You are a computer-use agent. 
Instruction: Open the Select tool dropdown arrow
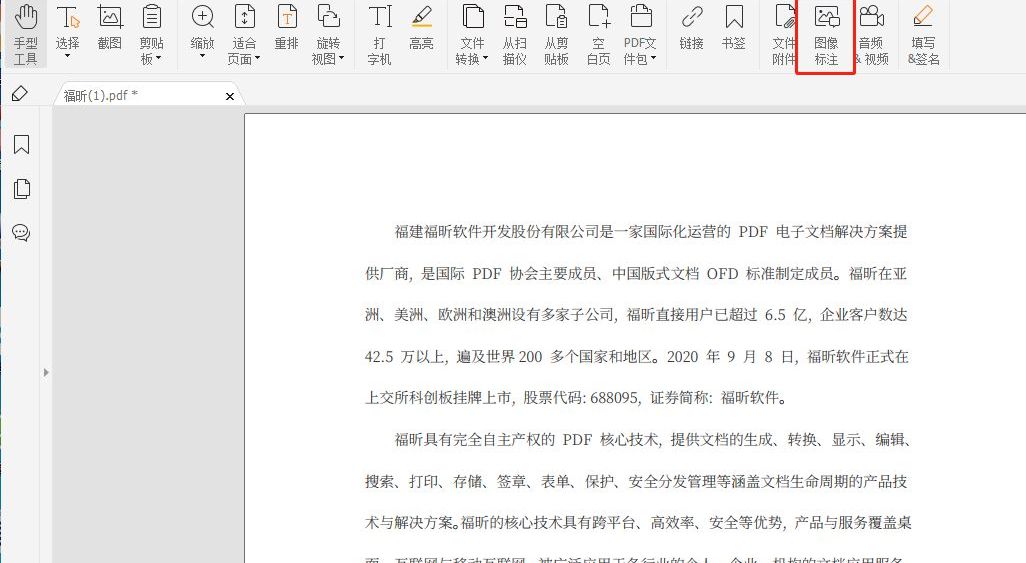pos(67,57)
